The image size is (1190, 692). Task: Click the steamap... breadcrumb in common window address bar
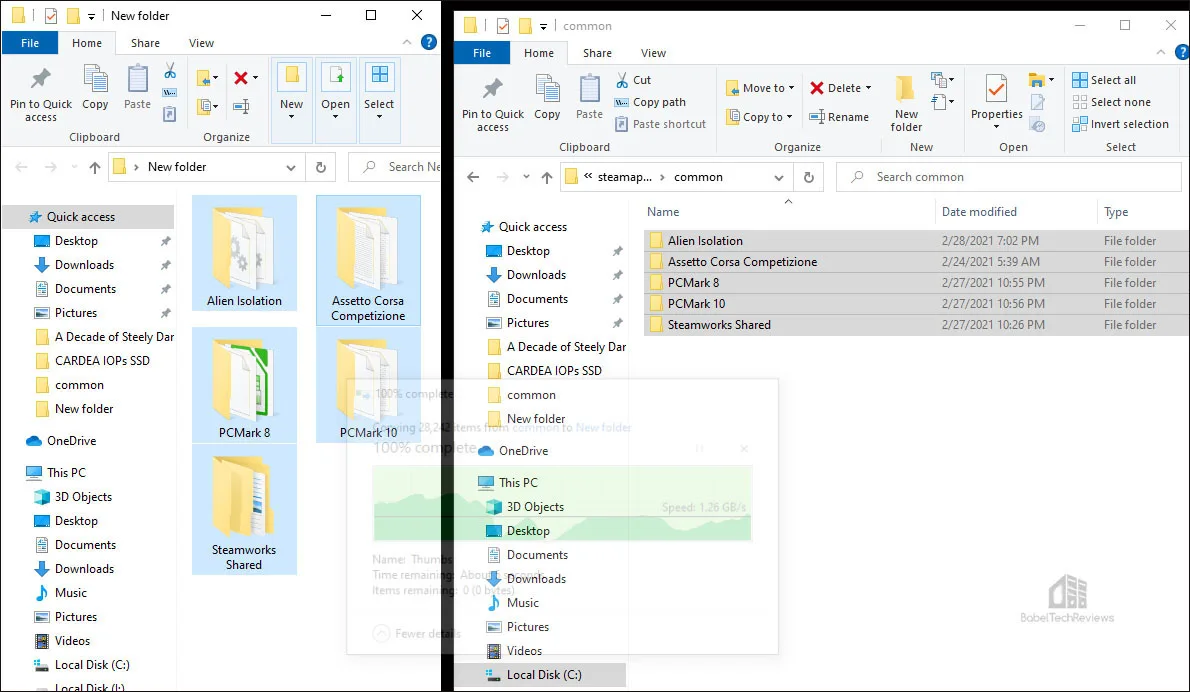click(x=625, y=177)
